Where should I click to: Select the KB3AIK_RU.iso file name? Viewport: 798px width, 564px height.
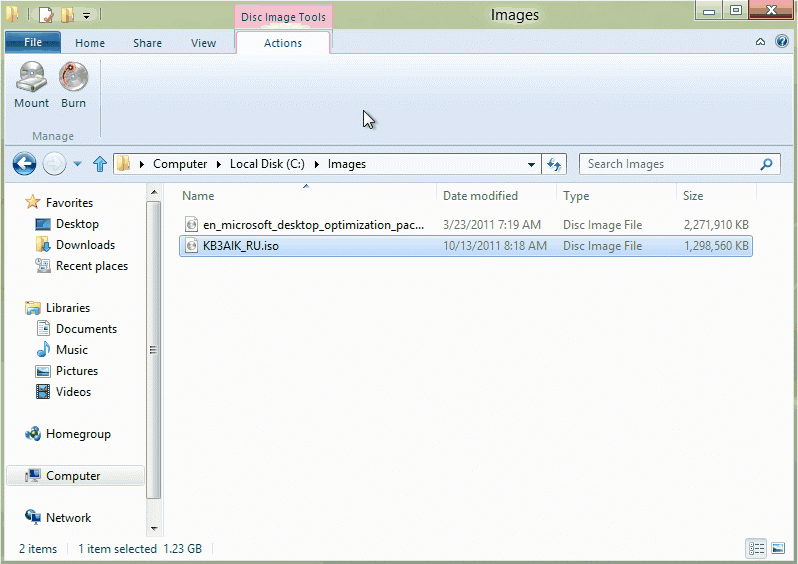point(241,246)
